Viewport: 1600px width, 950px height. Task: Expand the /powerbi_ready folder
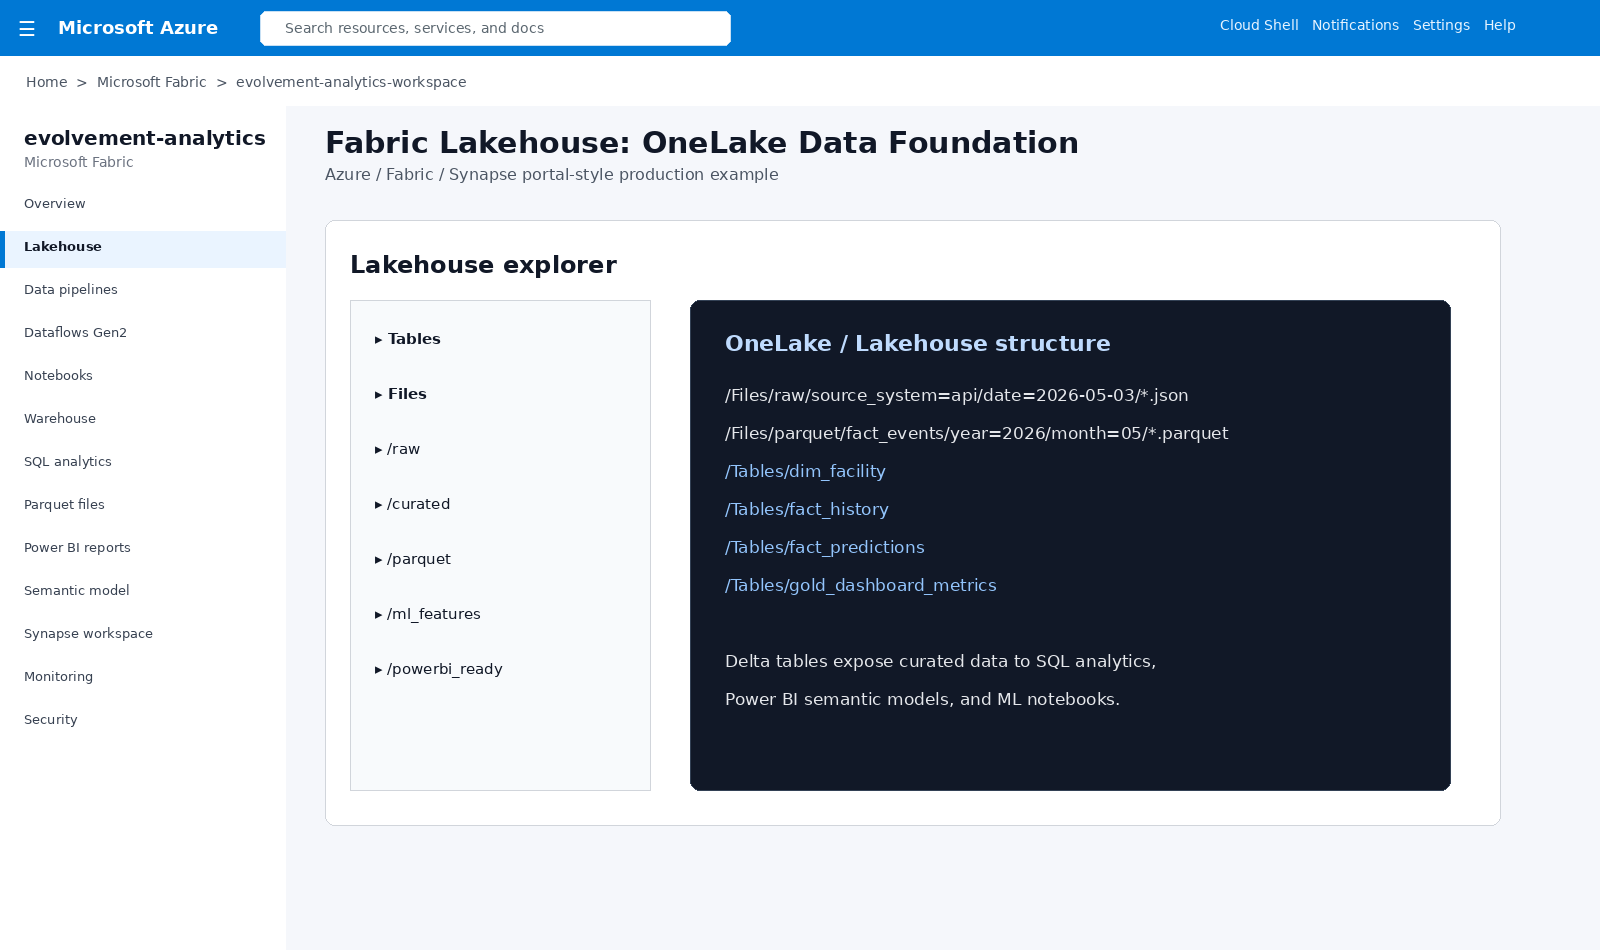[x=439, y=669]
